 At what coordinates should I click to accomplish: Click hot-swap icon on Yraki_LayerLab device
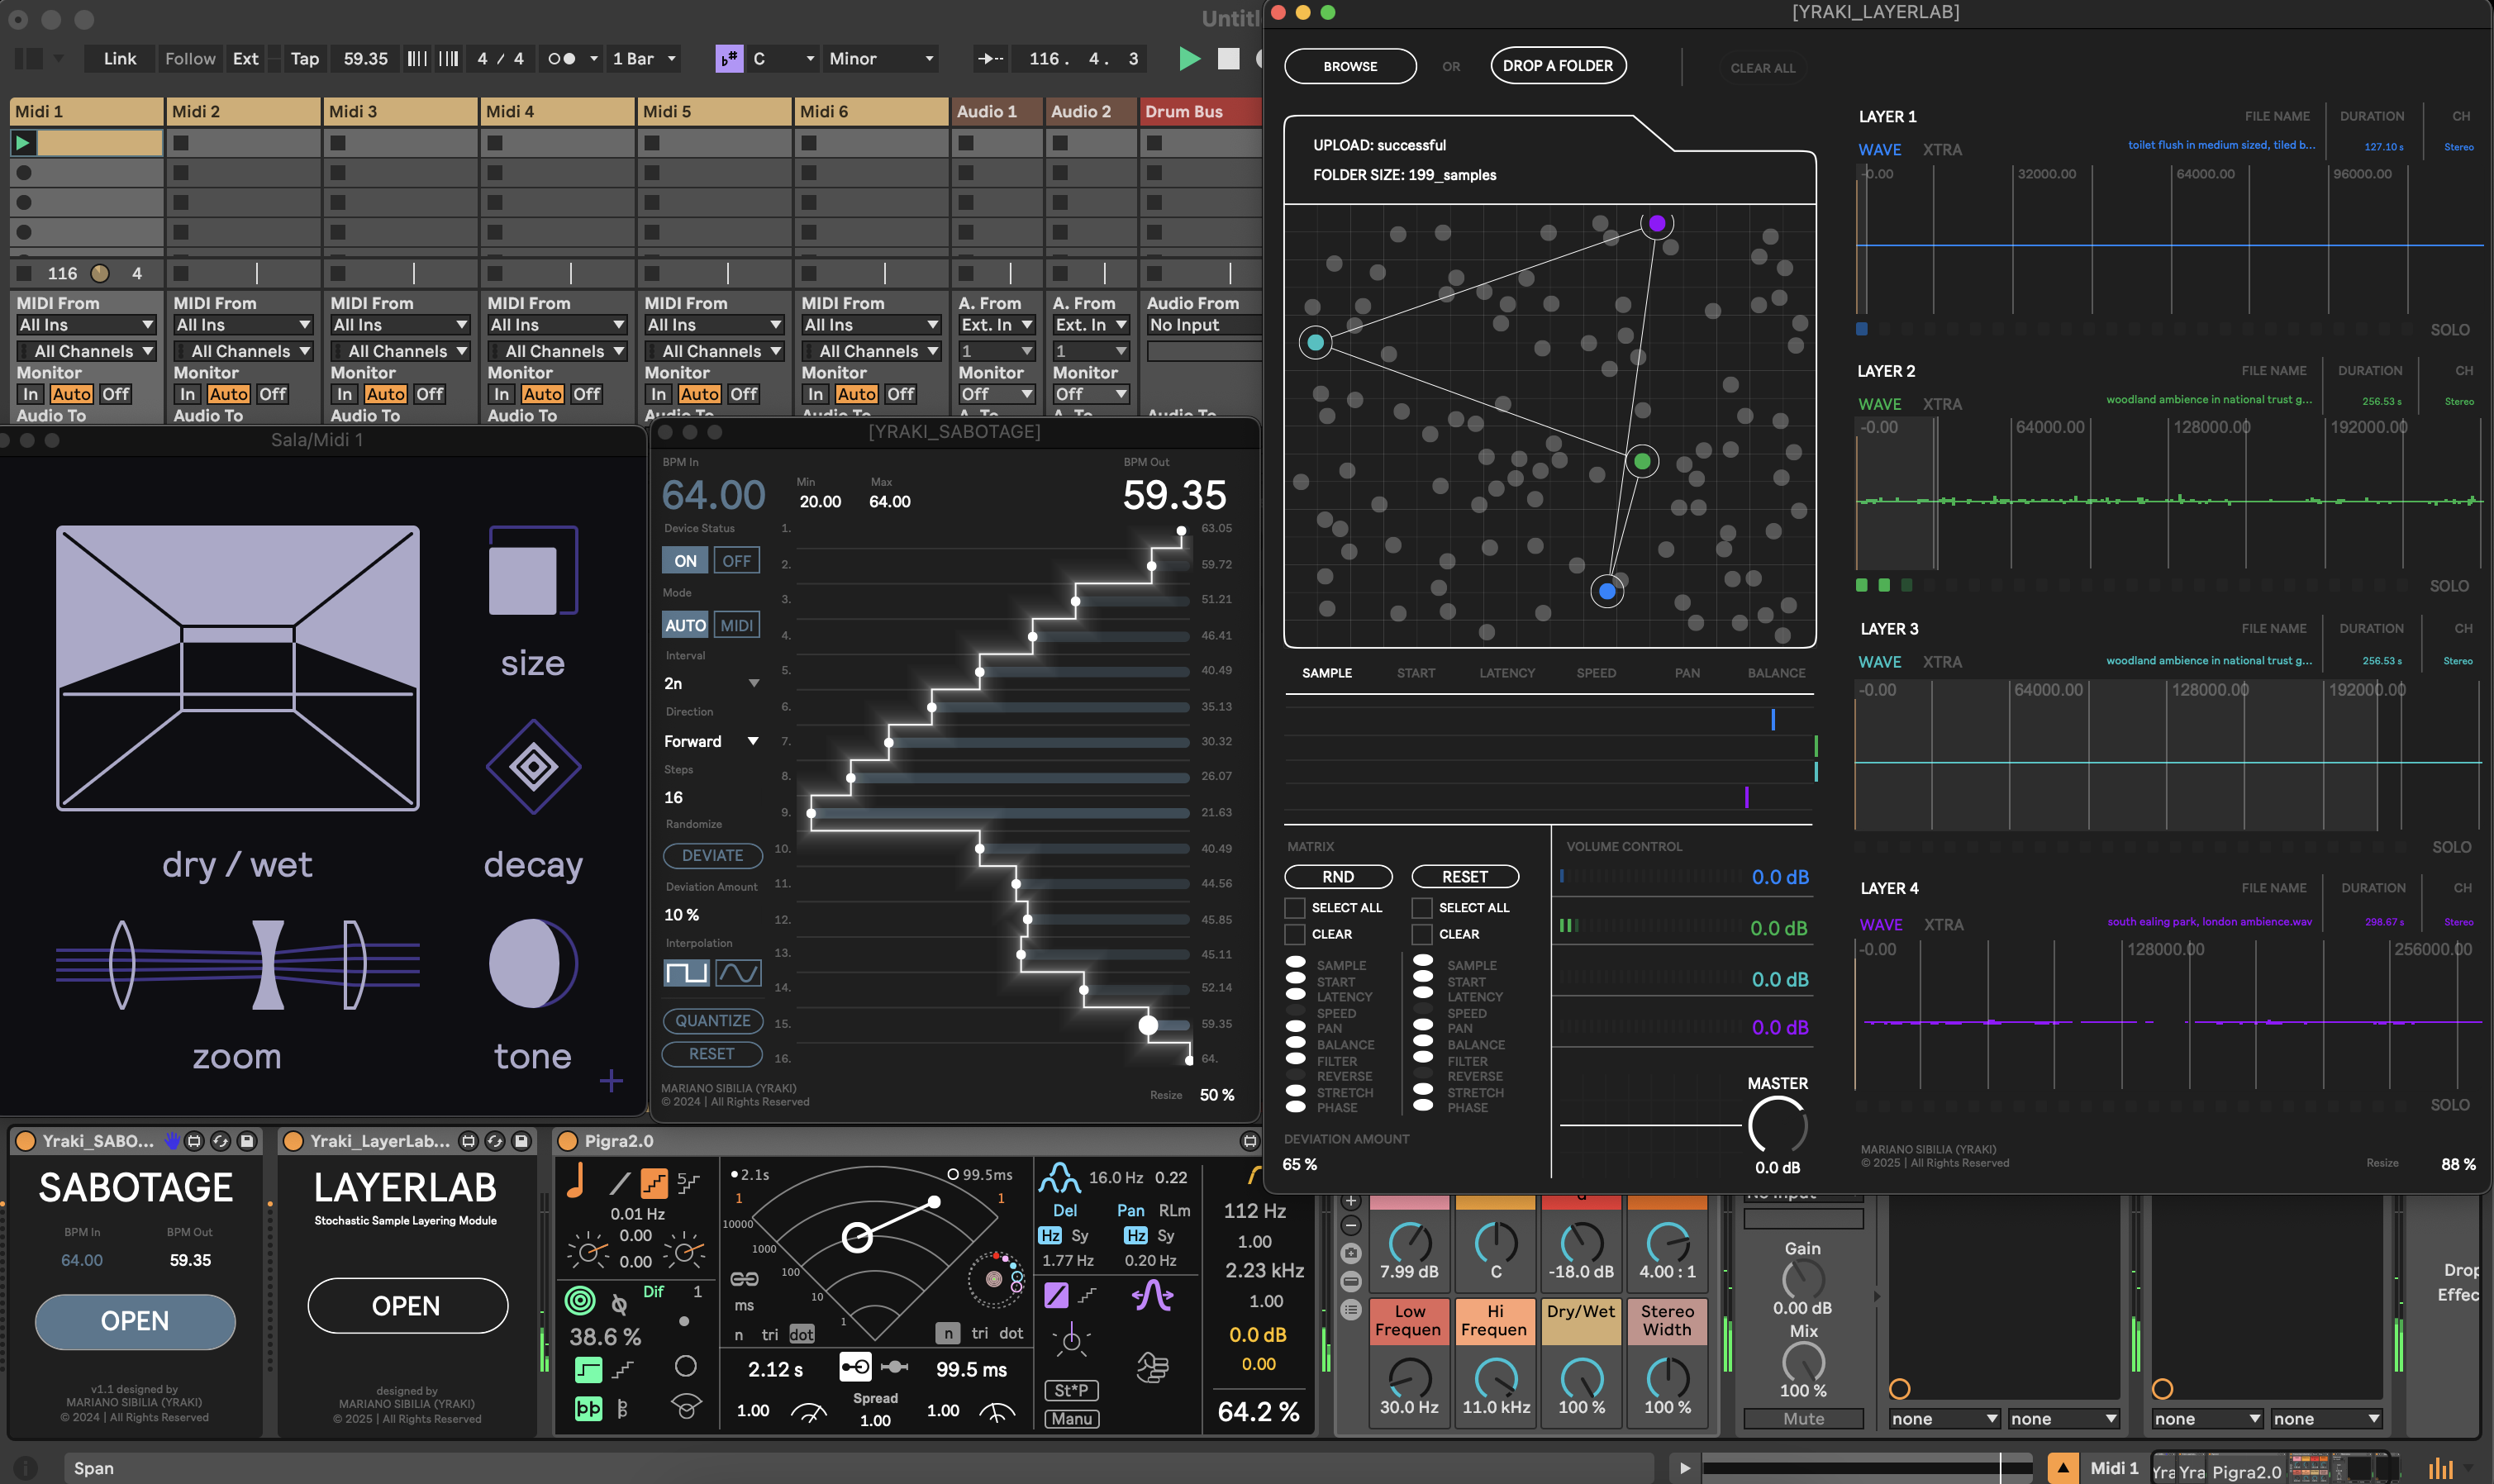[495, 1141]
